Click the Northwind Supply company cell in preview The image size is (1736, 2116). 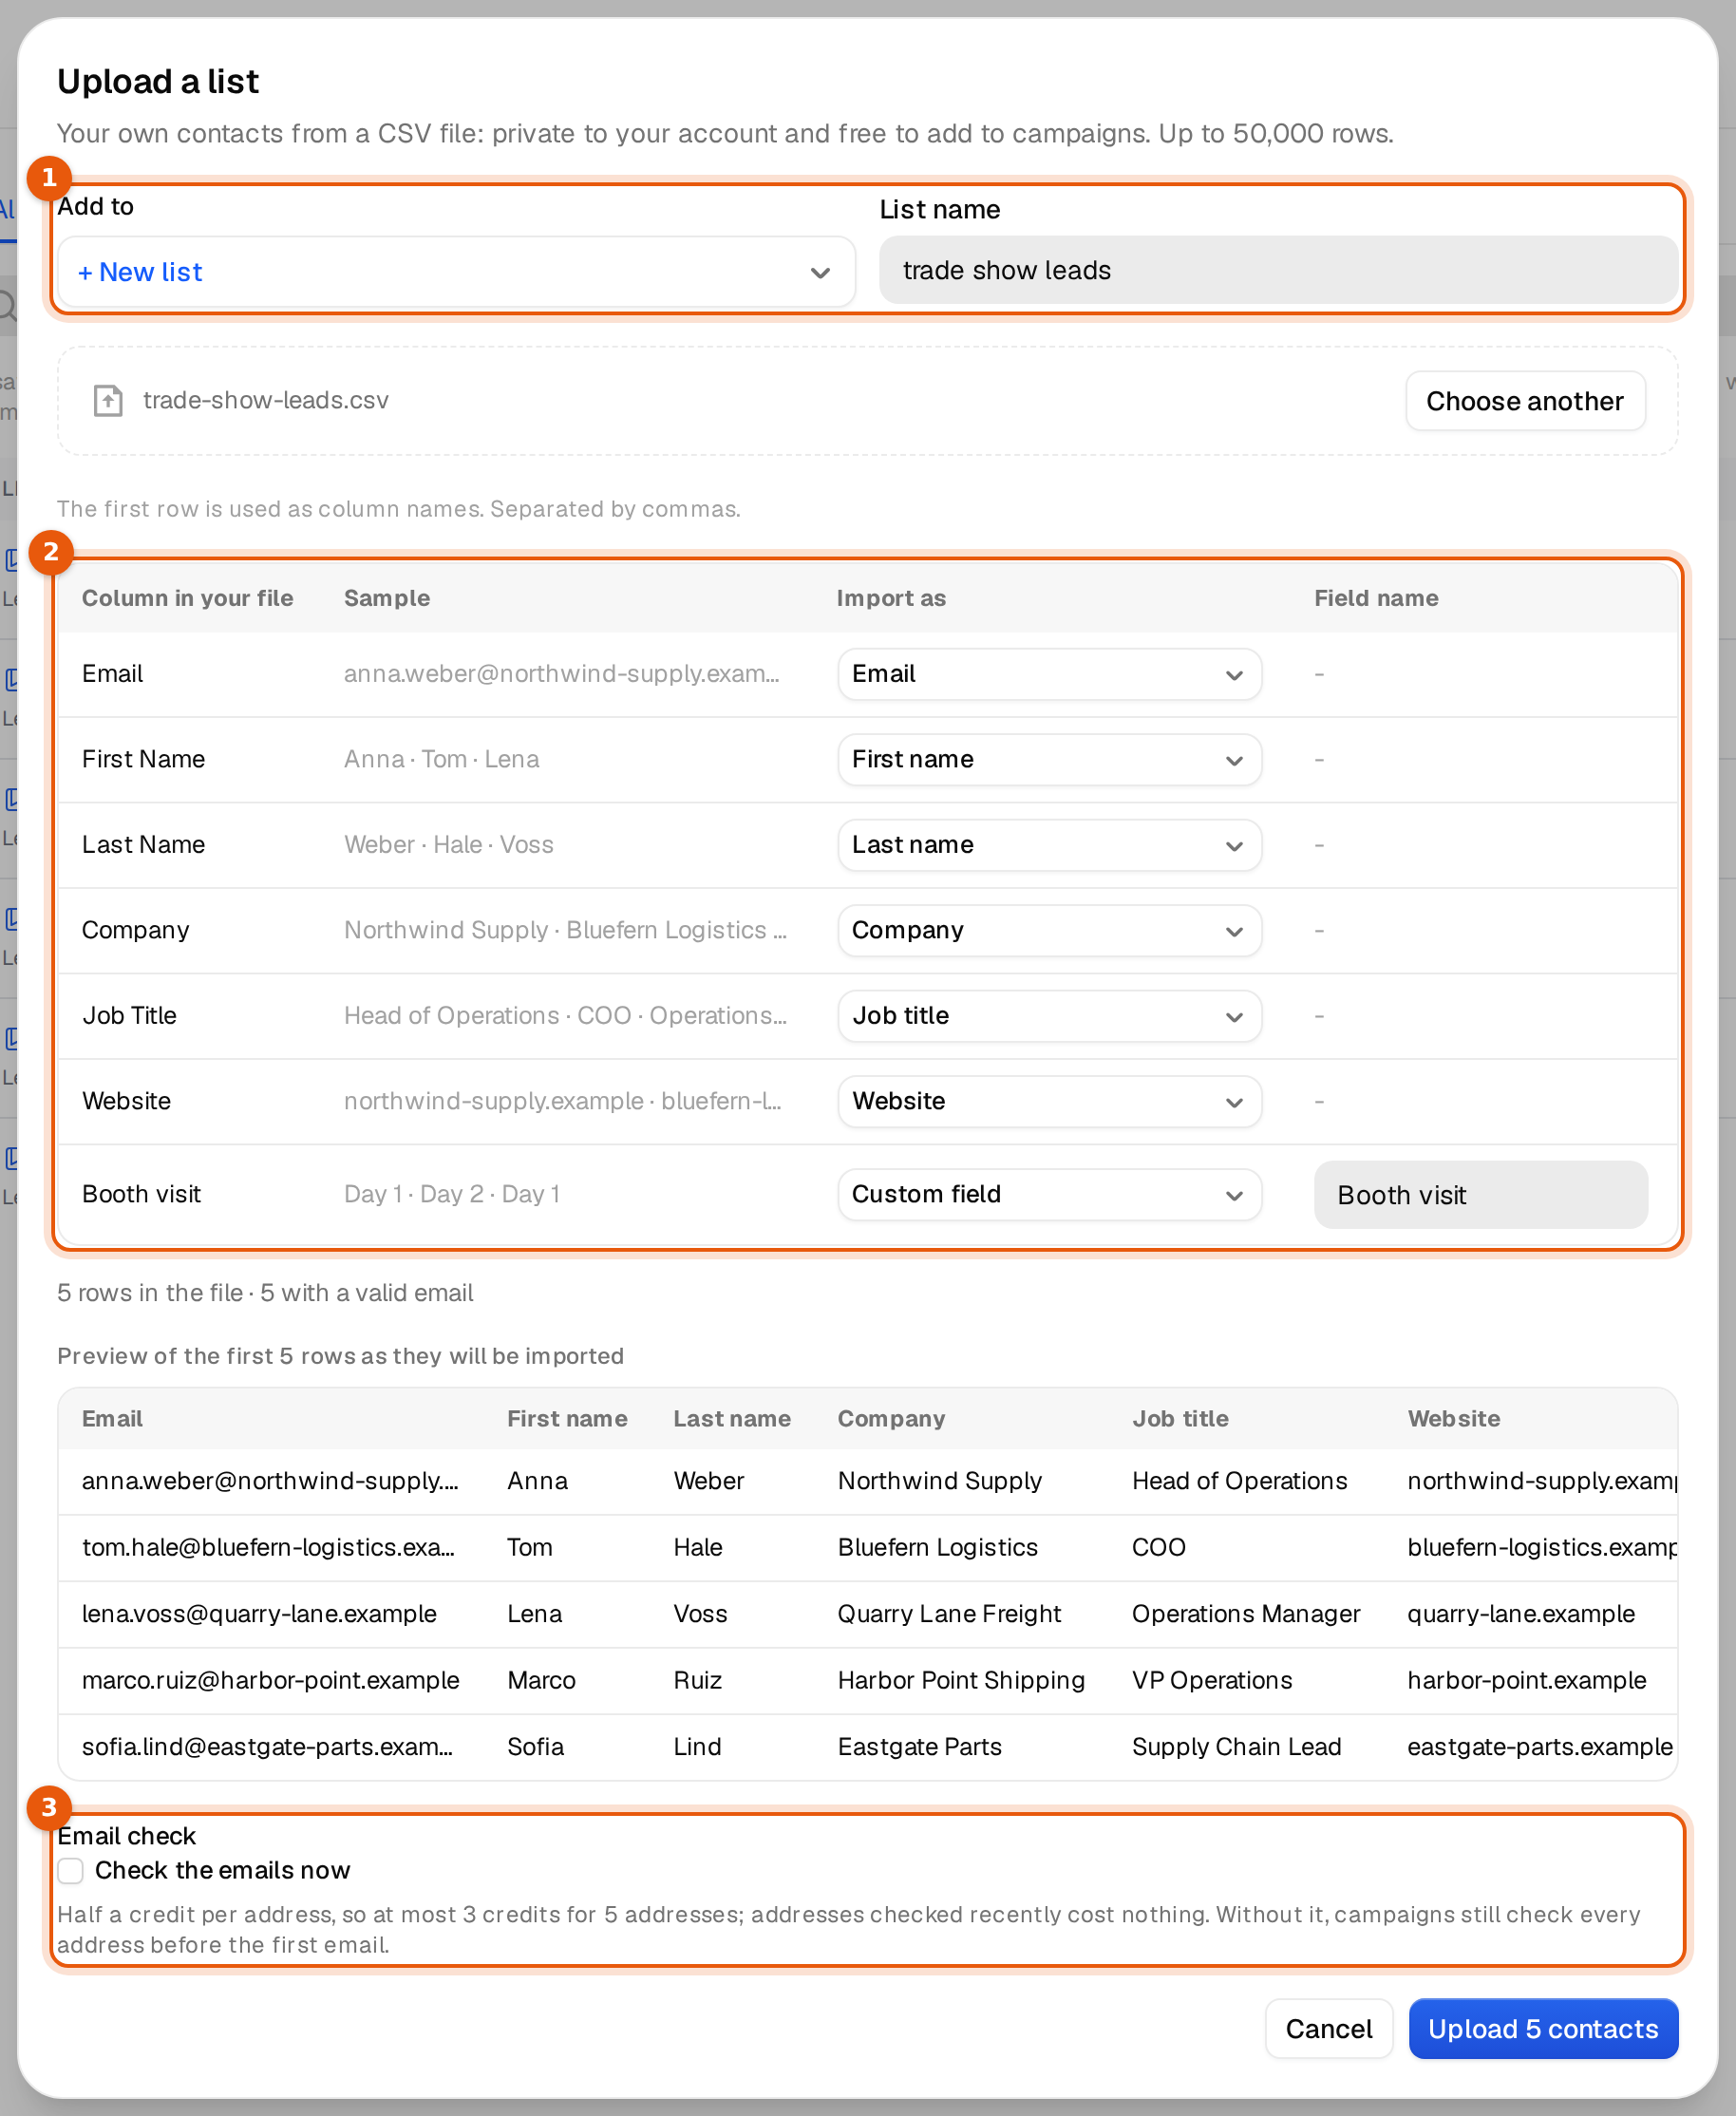coord(939,1481)
